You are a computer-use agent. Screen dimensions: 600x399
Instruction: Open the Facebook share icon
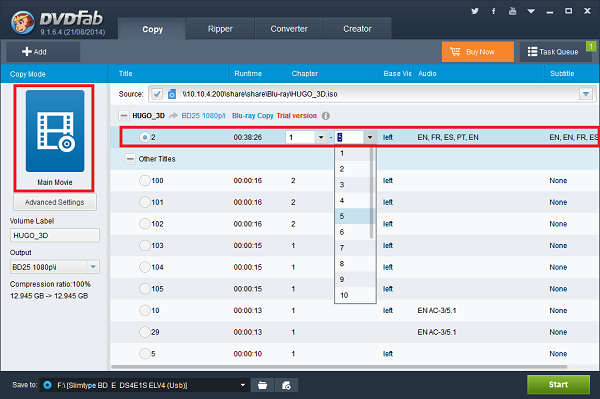(494, 11)
